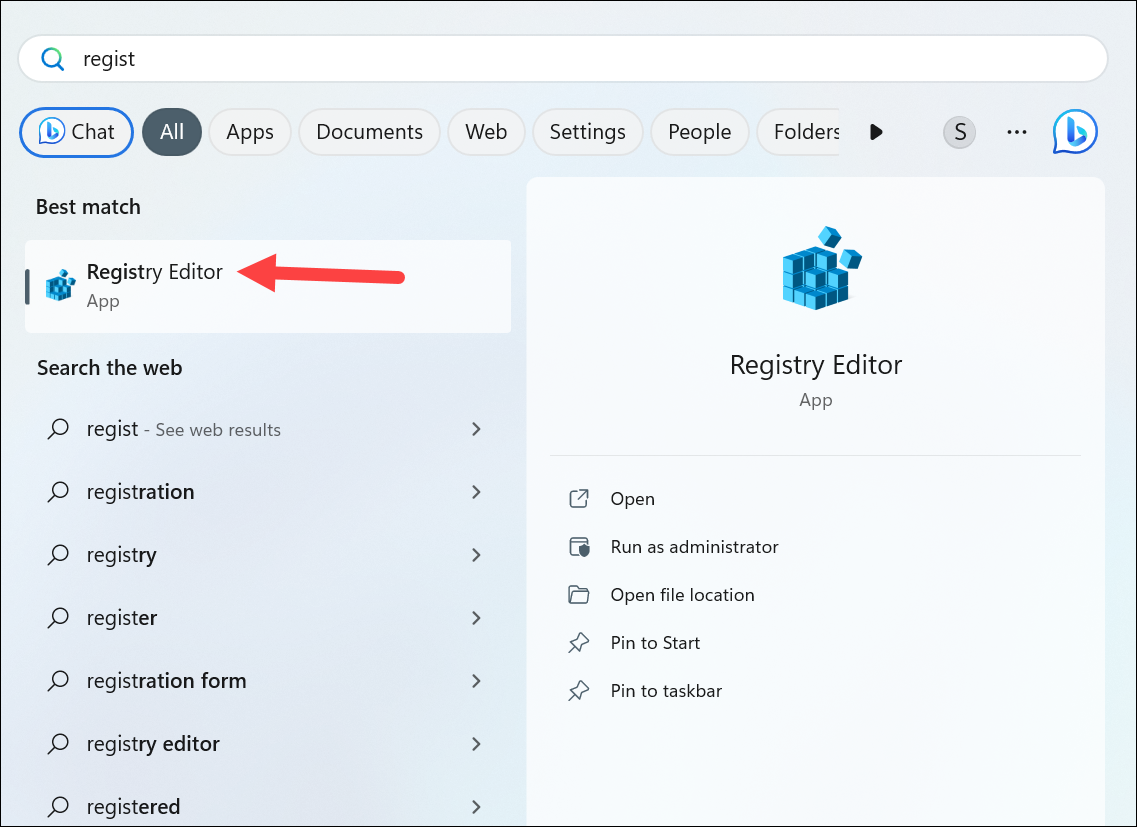Click the 'registry' web suggestion text
This screenshot has width=1137, height=827.
tap(121, 555)
